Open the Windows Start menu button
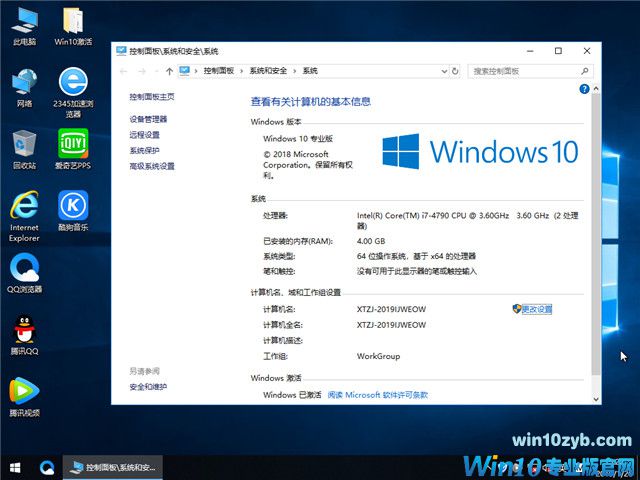This screenshot has width=640, height=480. coord(15,467)
